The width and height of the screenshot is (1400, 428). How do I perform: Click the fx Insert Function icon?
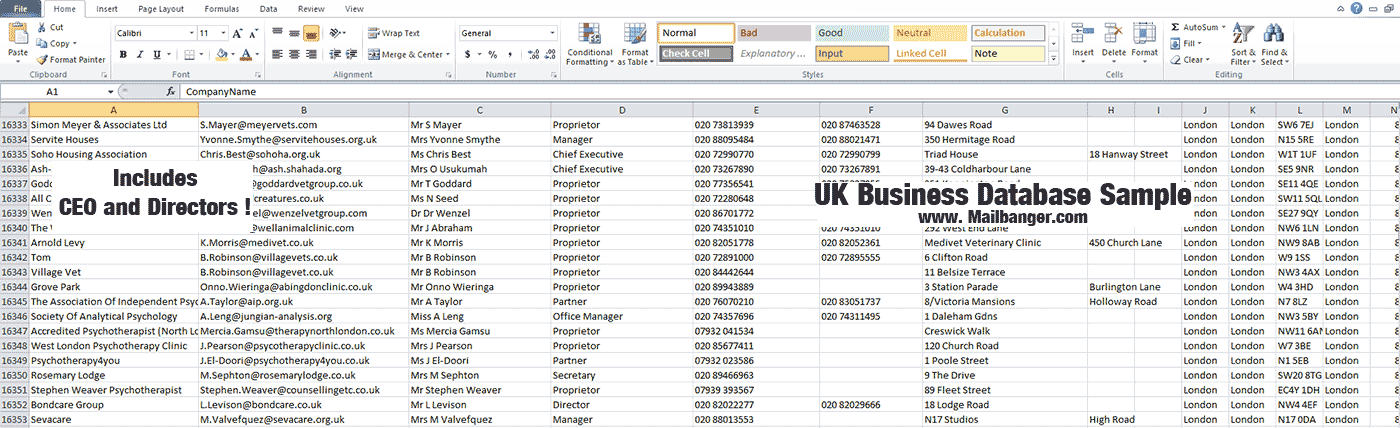(171, 91)
